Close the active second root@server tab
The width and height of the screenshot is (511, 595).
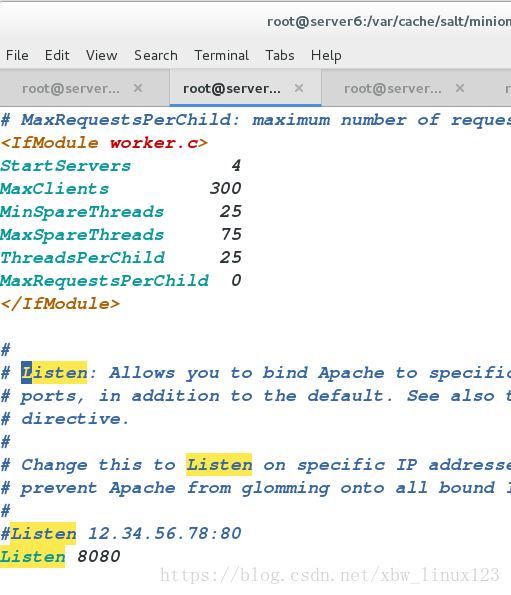pos(299,88)
